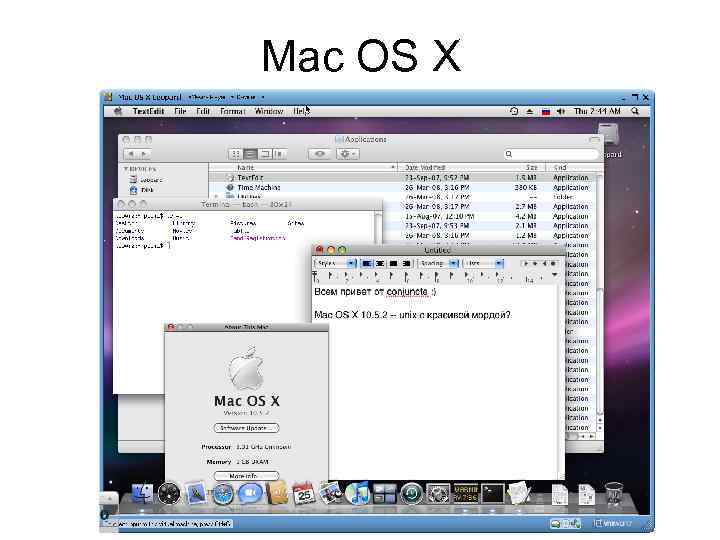Expand Utilities folder in Applications list
Screen dimensions: 720x540
point(217,197)
